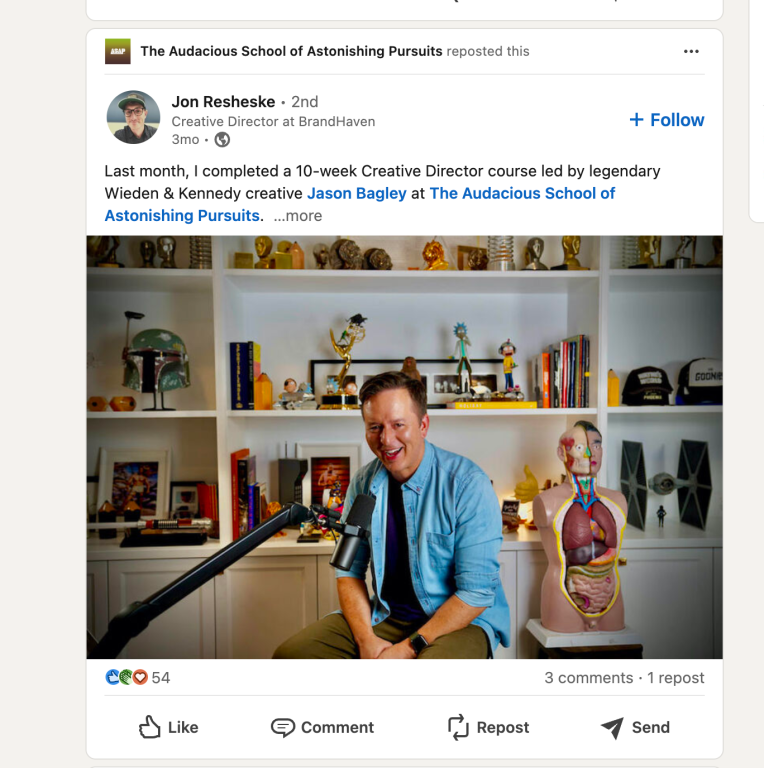Expand the post text with "…more"

[298, 215]
